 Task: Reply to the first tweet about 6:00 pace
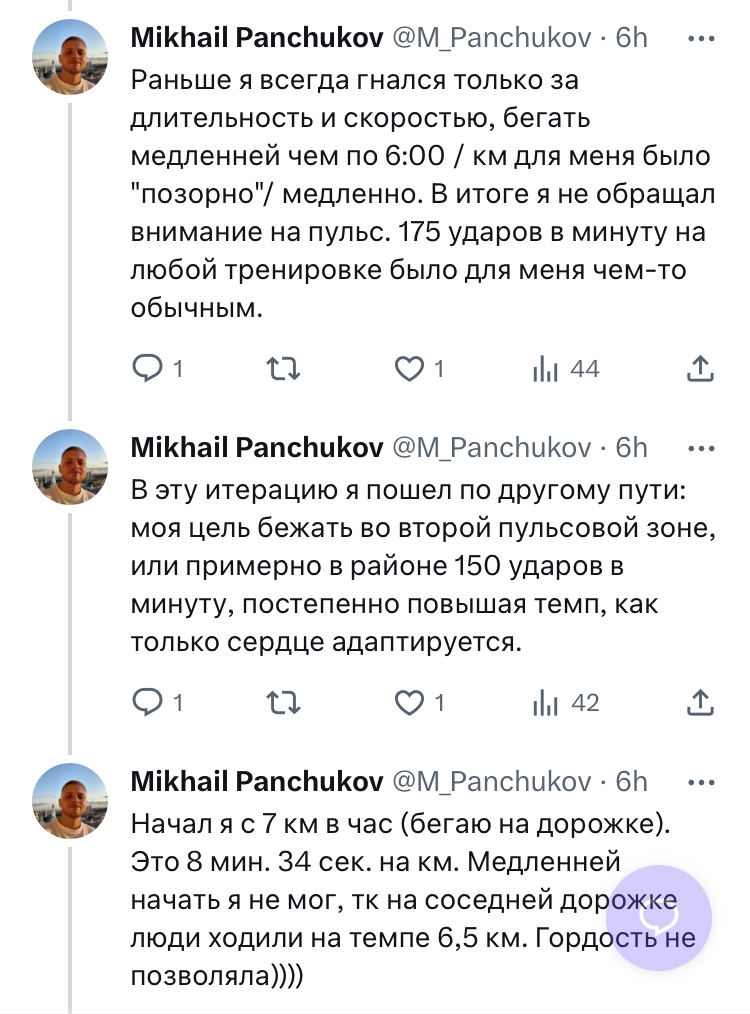click(x=148, y=369)
